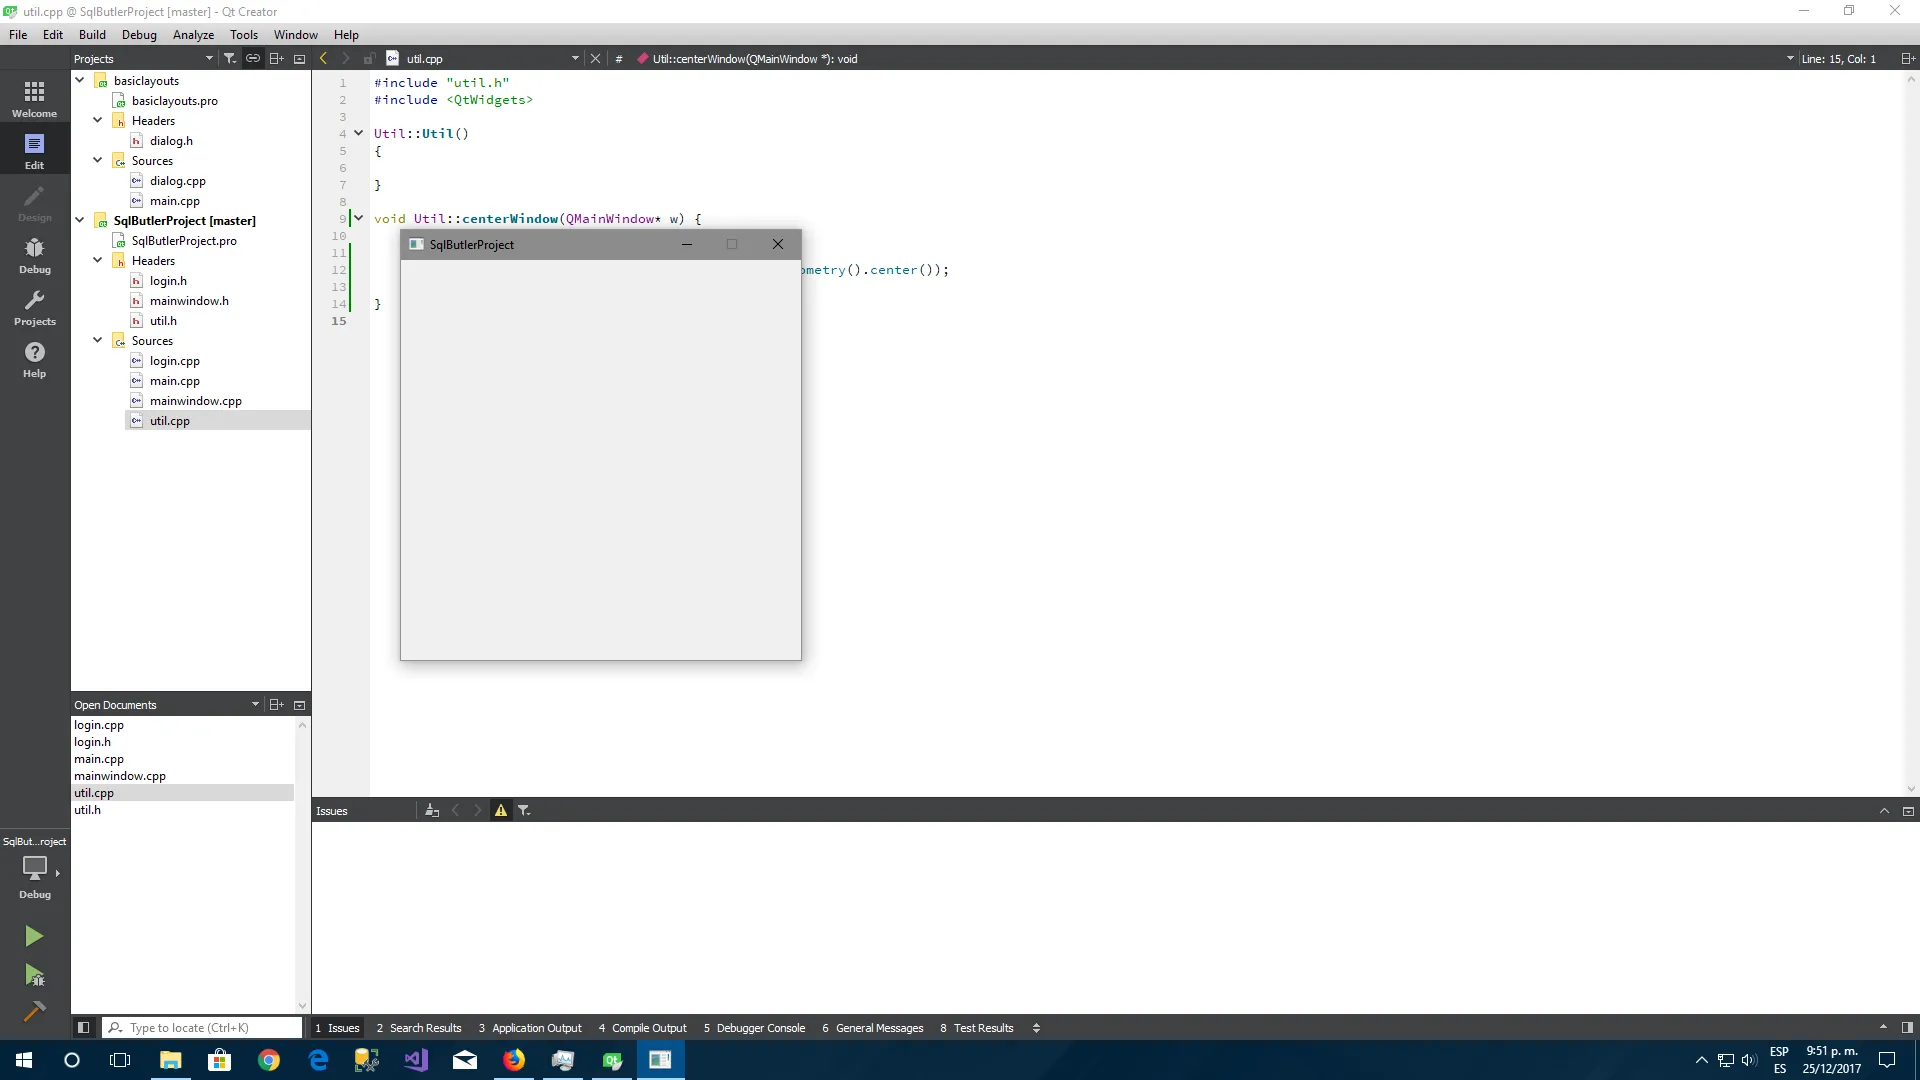Image resolution: width=1920 pixels, height=1080 pixels.
Task: Collapse the SqlButlerProject [master] tree node
Action: coord(80,220)
